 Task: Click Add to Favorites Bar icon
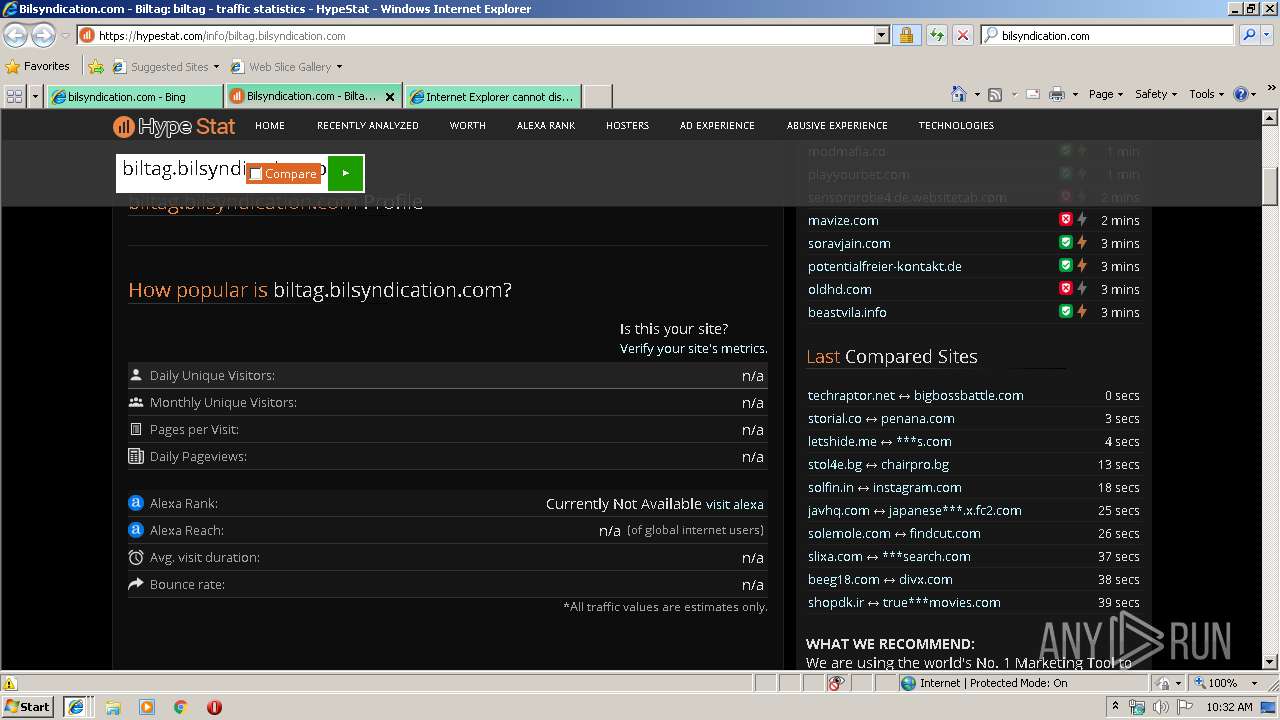click(x=96, y=67)
